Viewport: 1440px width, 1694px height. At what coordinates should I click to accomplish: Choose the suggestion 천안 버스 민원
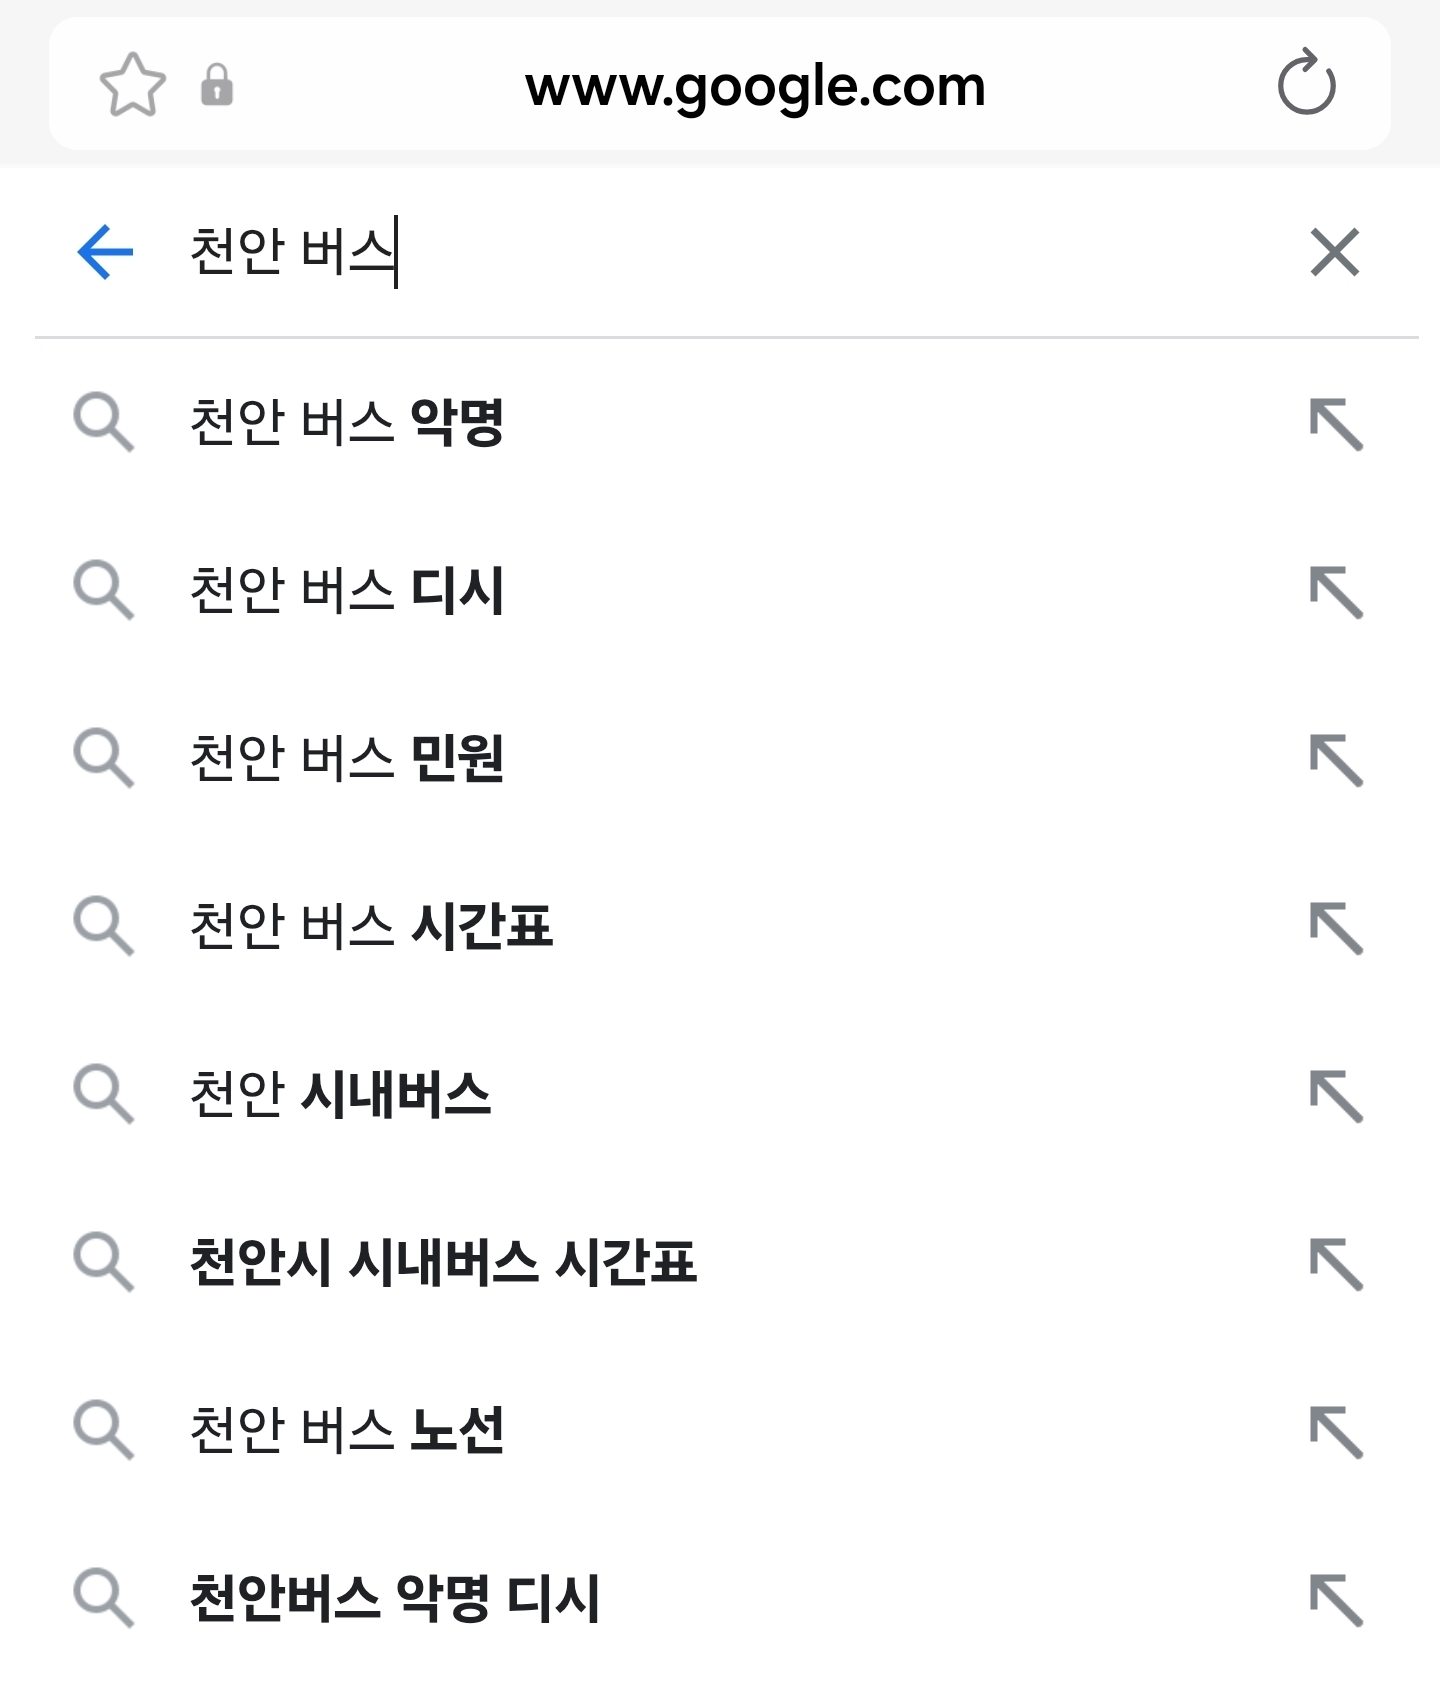click(346, 759)
